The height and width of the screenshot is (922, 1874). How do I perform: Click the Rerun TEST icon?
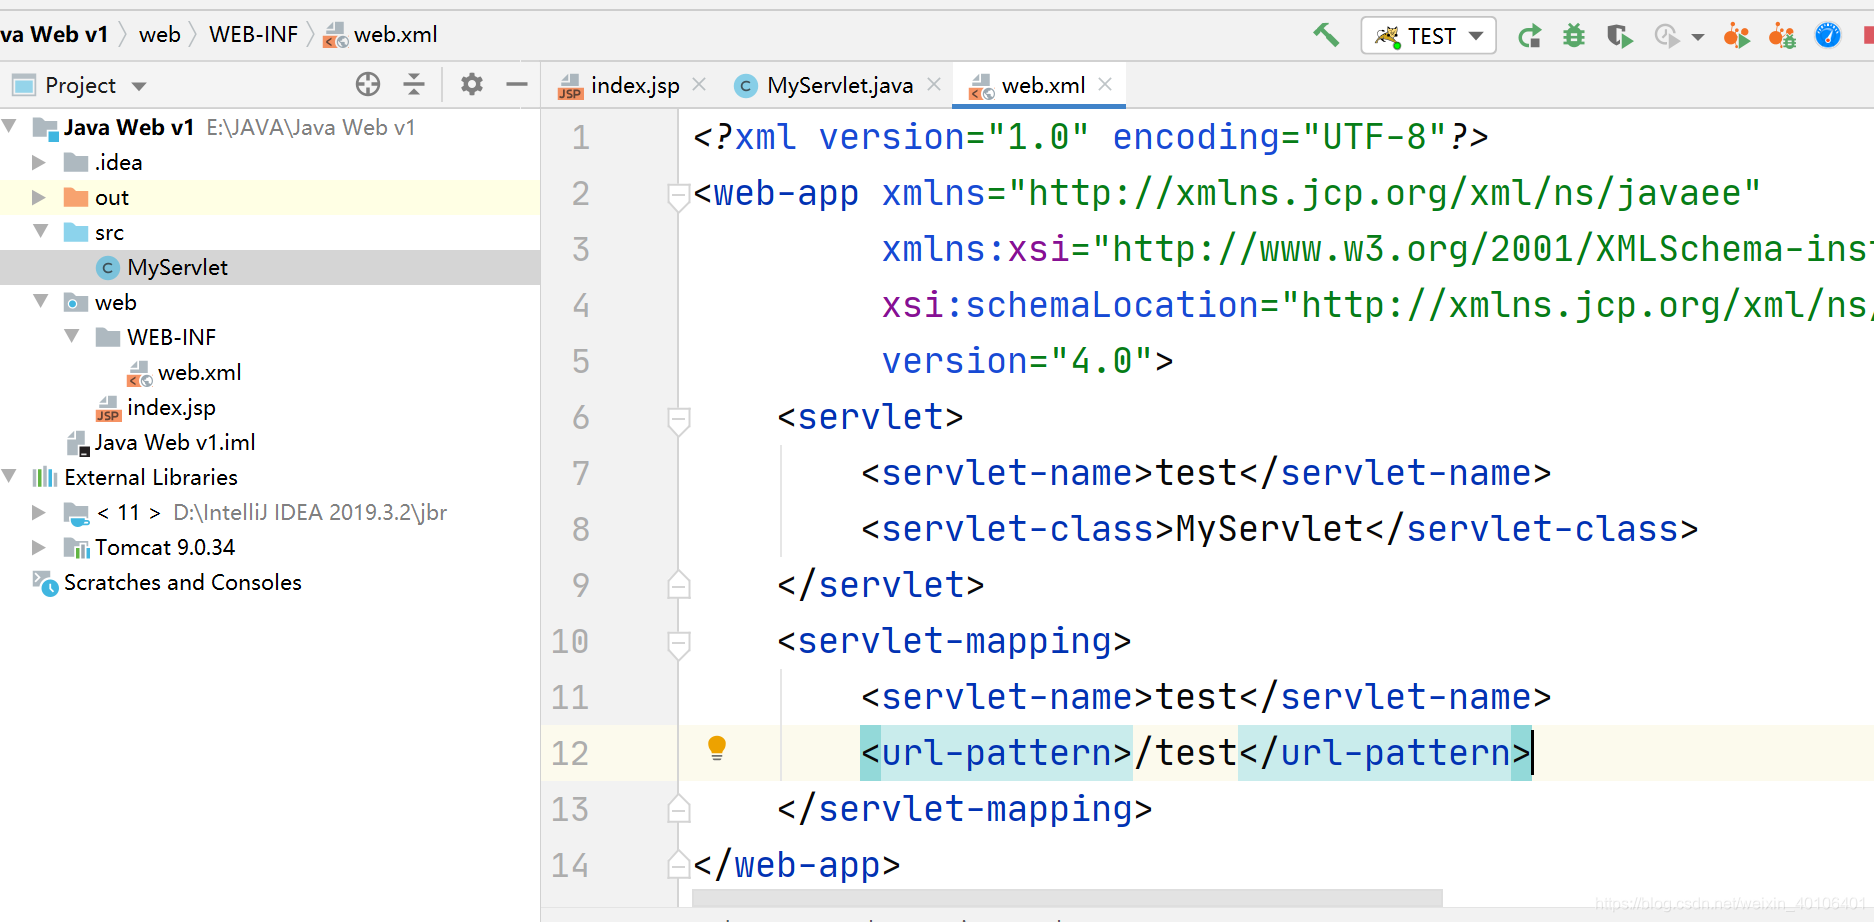pyautogui.click(x=1529, y=37)
